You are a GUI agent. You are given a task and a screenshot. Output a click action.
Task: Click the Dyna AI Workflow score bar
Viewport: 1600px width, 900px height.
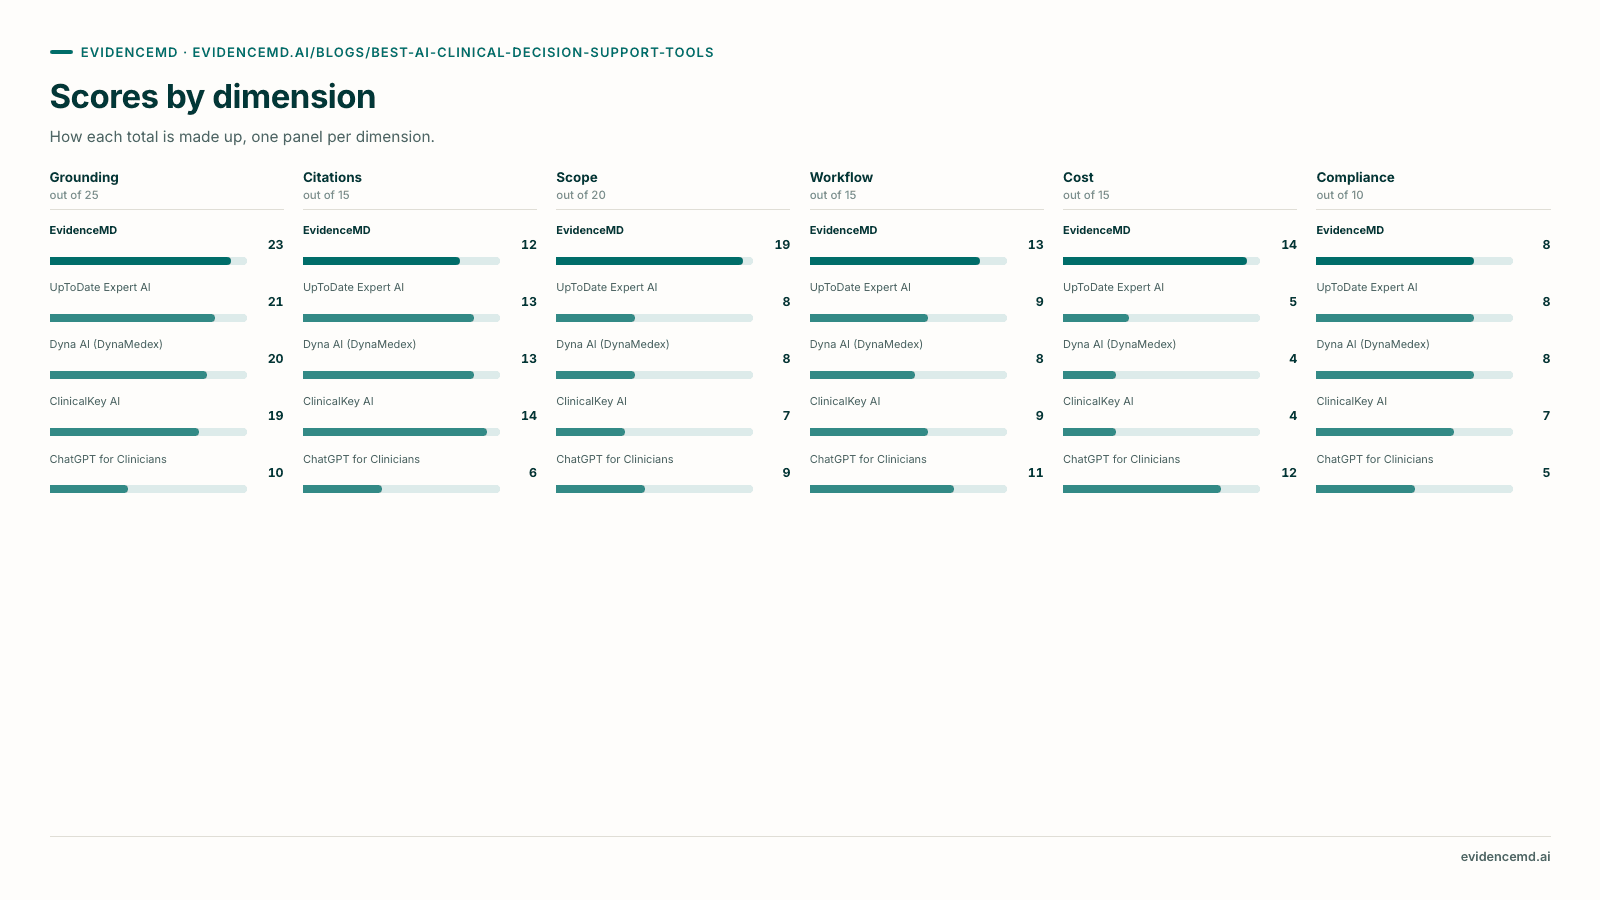pos(908,375)
